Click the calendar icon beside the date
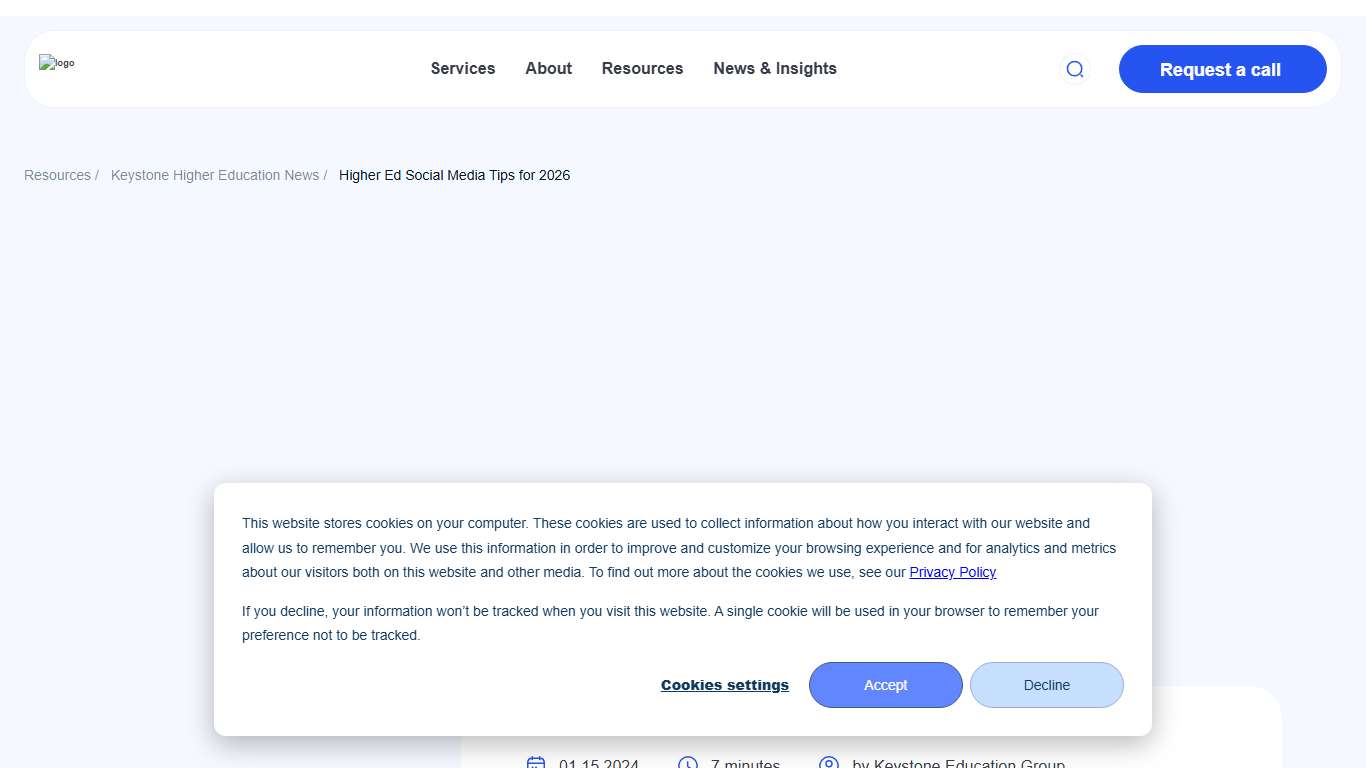Screen dimensions: 1366x768 tap(536, 763)
